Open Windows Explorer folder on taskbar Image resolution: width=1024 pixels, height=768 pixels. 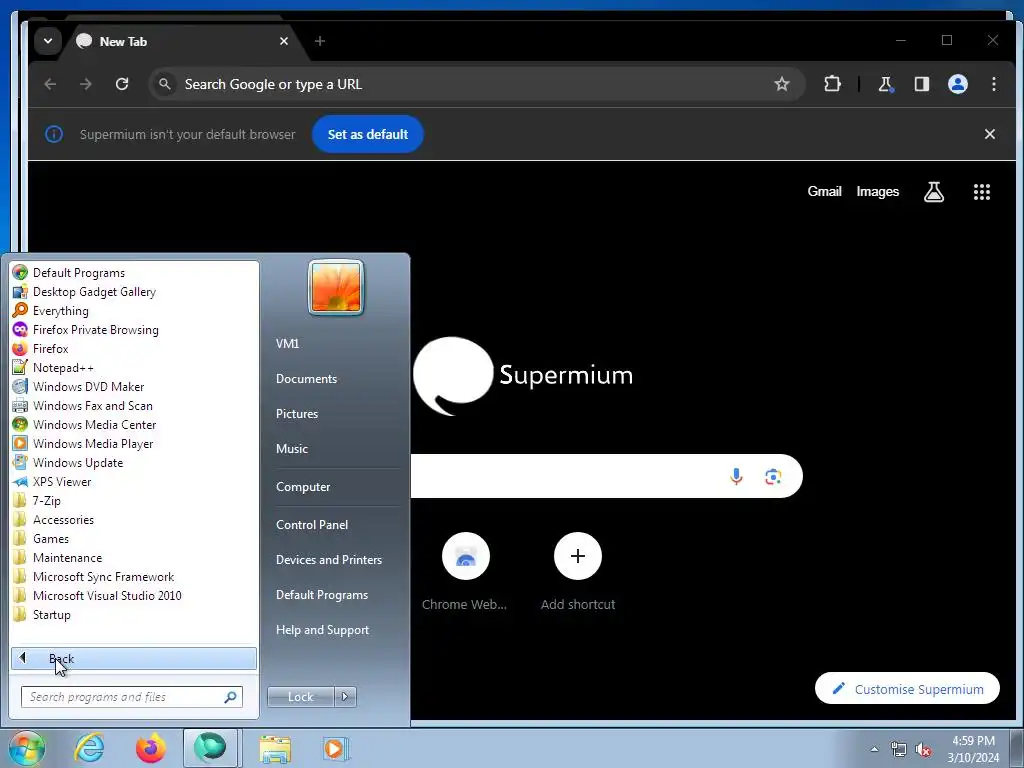pos(275,748)
